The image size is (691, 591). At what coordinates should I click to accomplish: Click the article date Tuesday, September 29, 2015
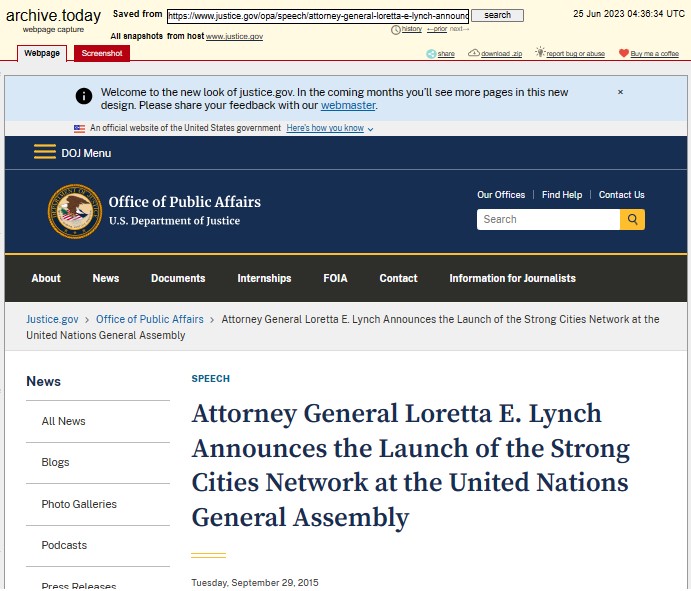[255, 583]
